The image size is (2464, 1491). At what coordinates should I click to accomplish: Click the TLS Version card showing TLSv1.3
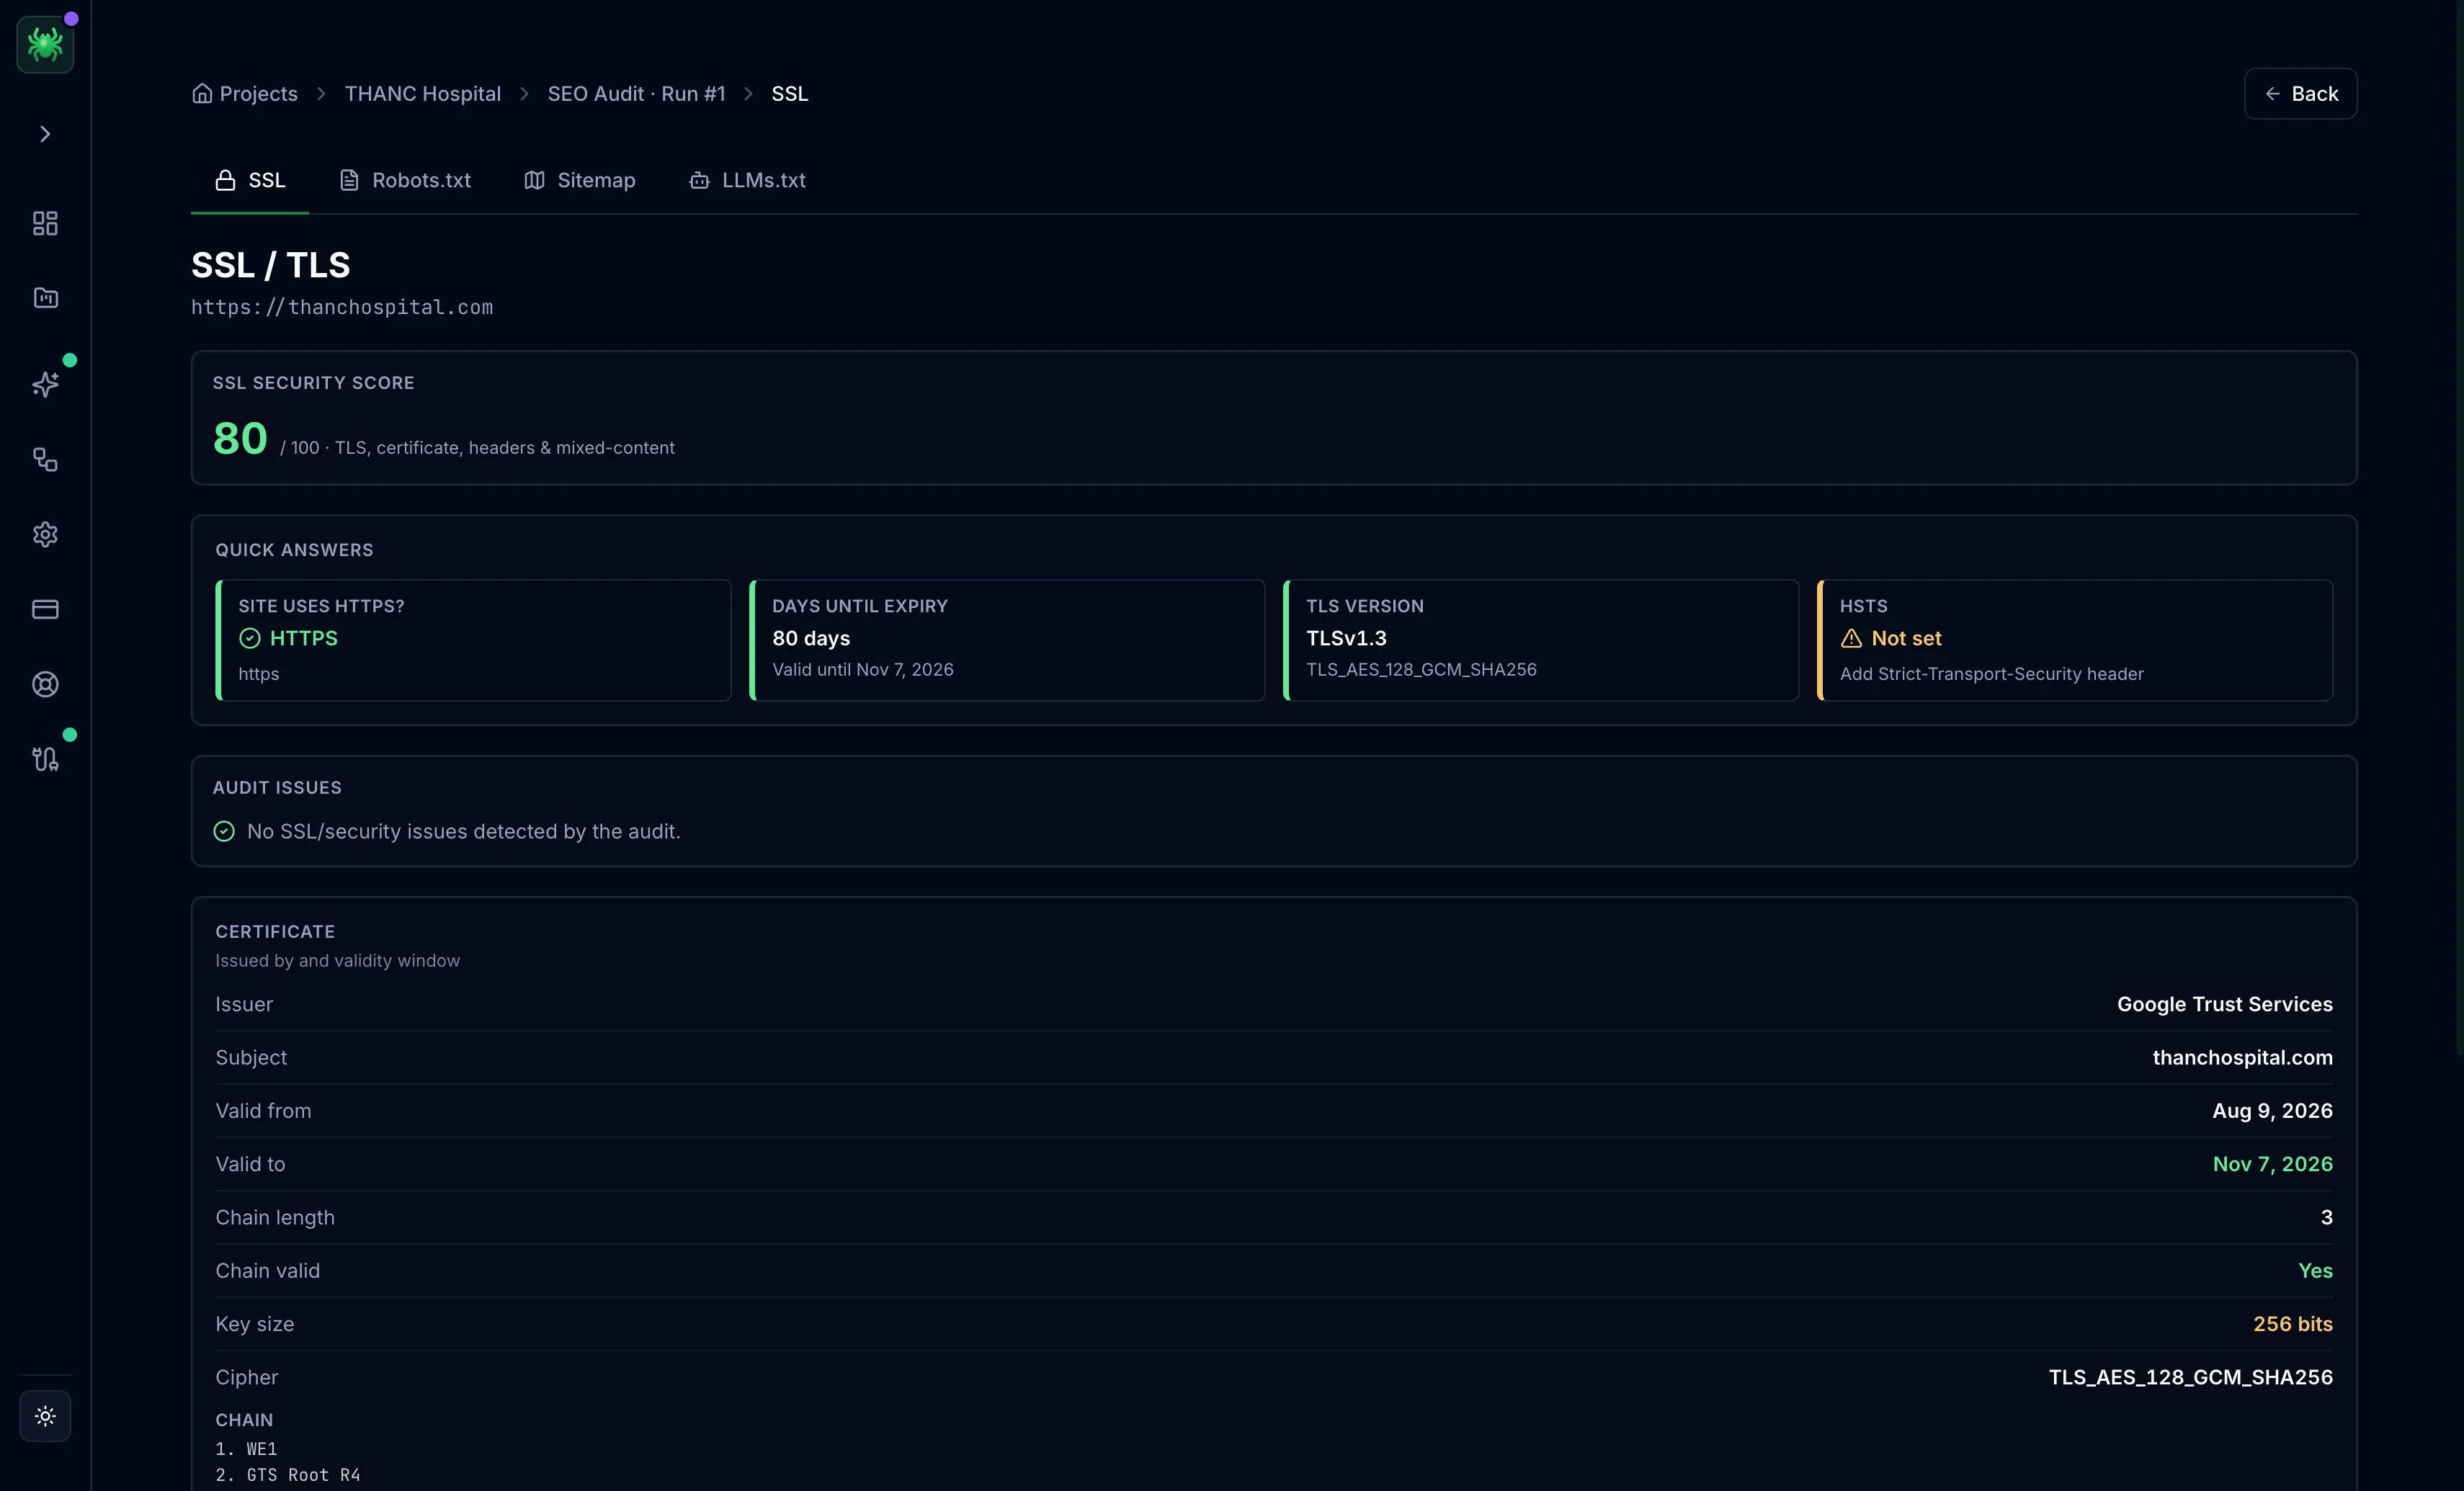point(1541,640)
